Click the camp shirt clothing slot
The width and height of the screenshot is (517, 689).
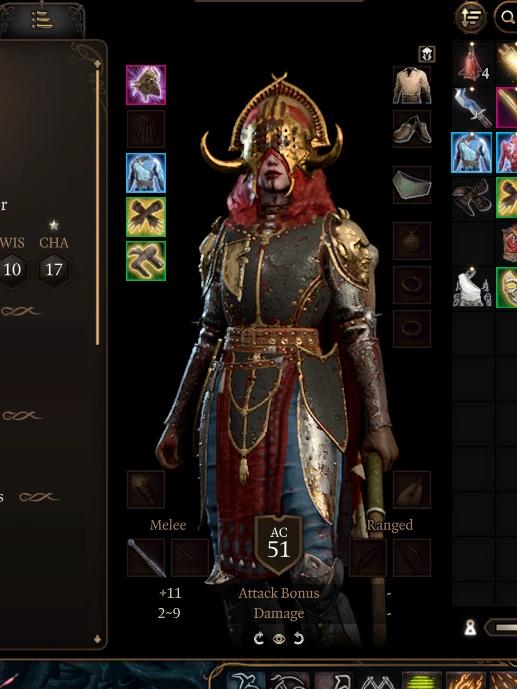point(412,85)
